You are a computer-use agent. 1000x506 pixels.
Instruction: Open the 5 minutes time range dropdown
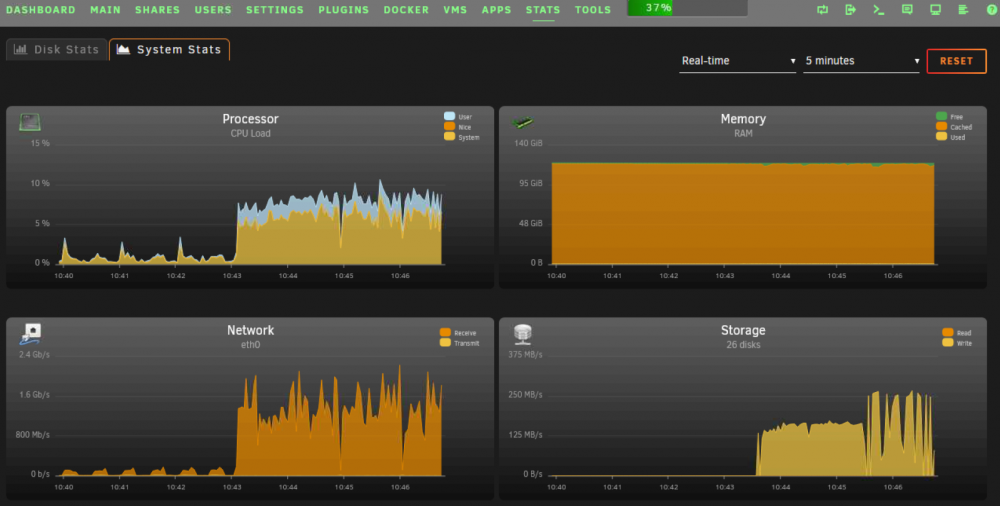click(x=861, y=61)
